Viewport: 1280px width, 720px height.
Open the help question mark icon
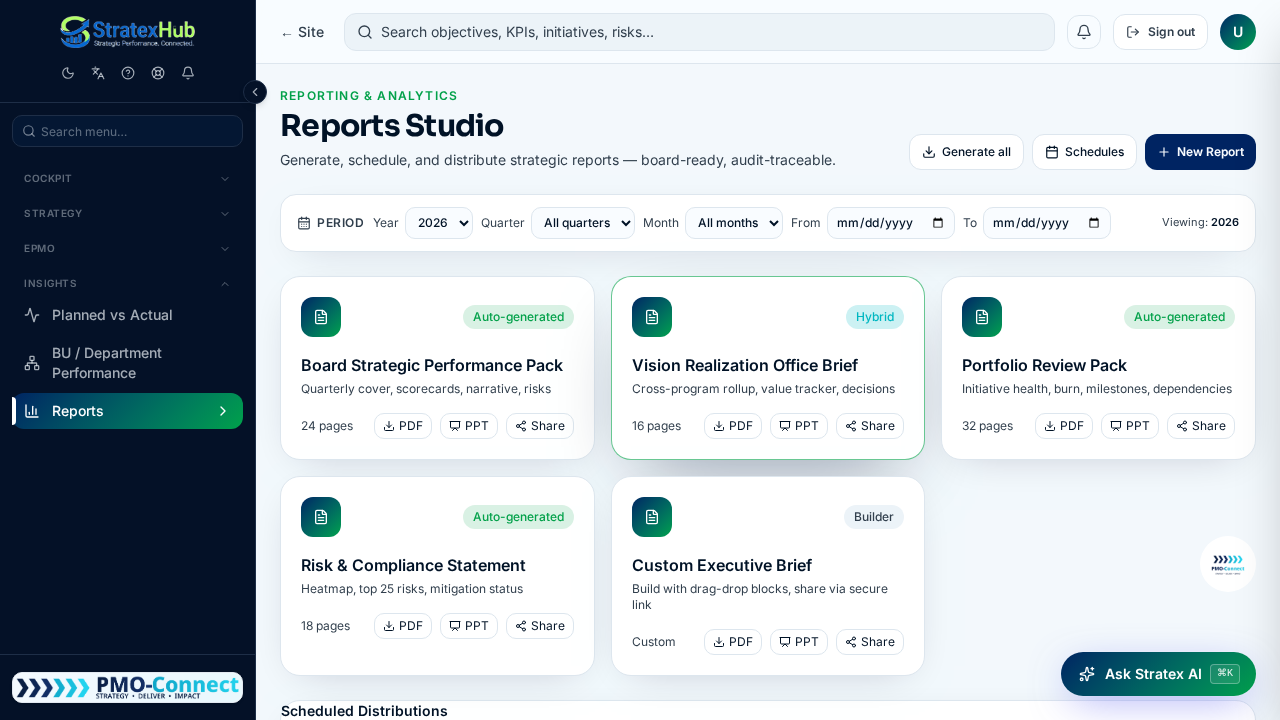[x=128, y=73]
